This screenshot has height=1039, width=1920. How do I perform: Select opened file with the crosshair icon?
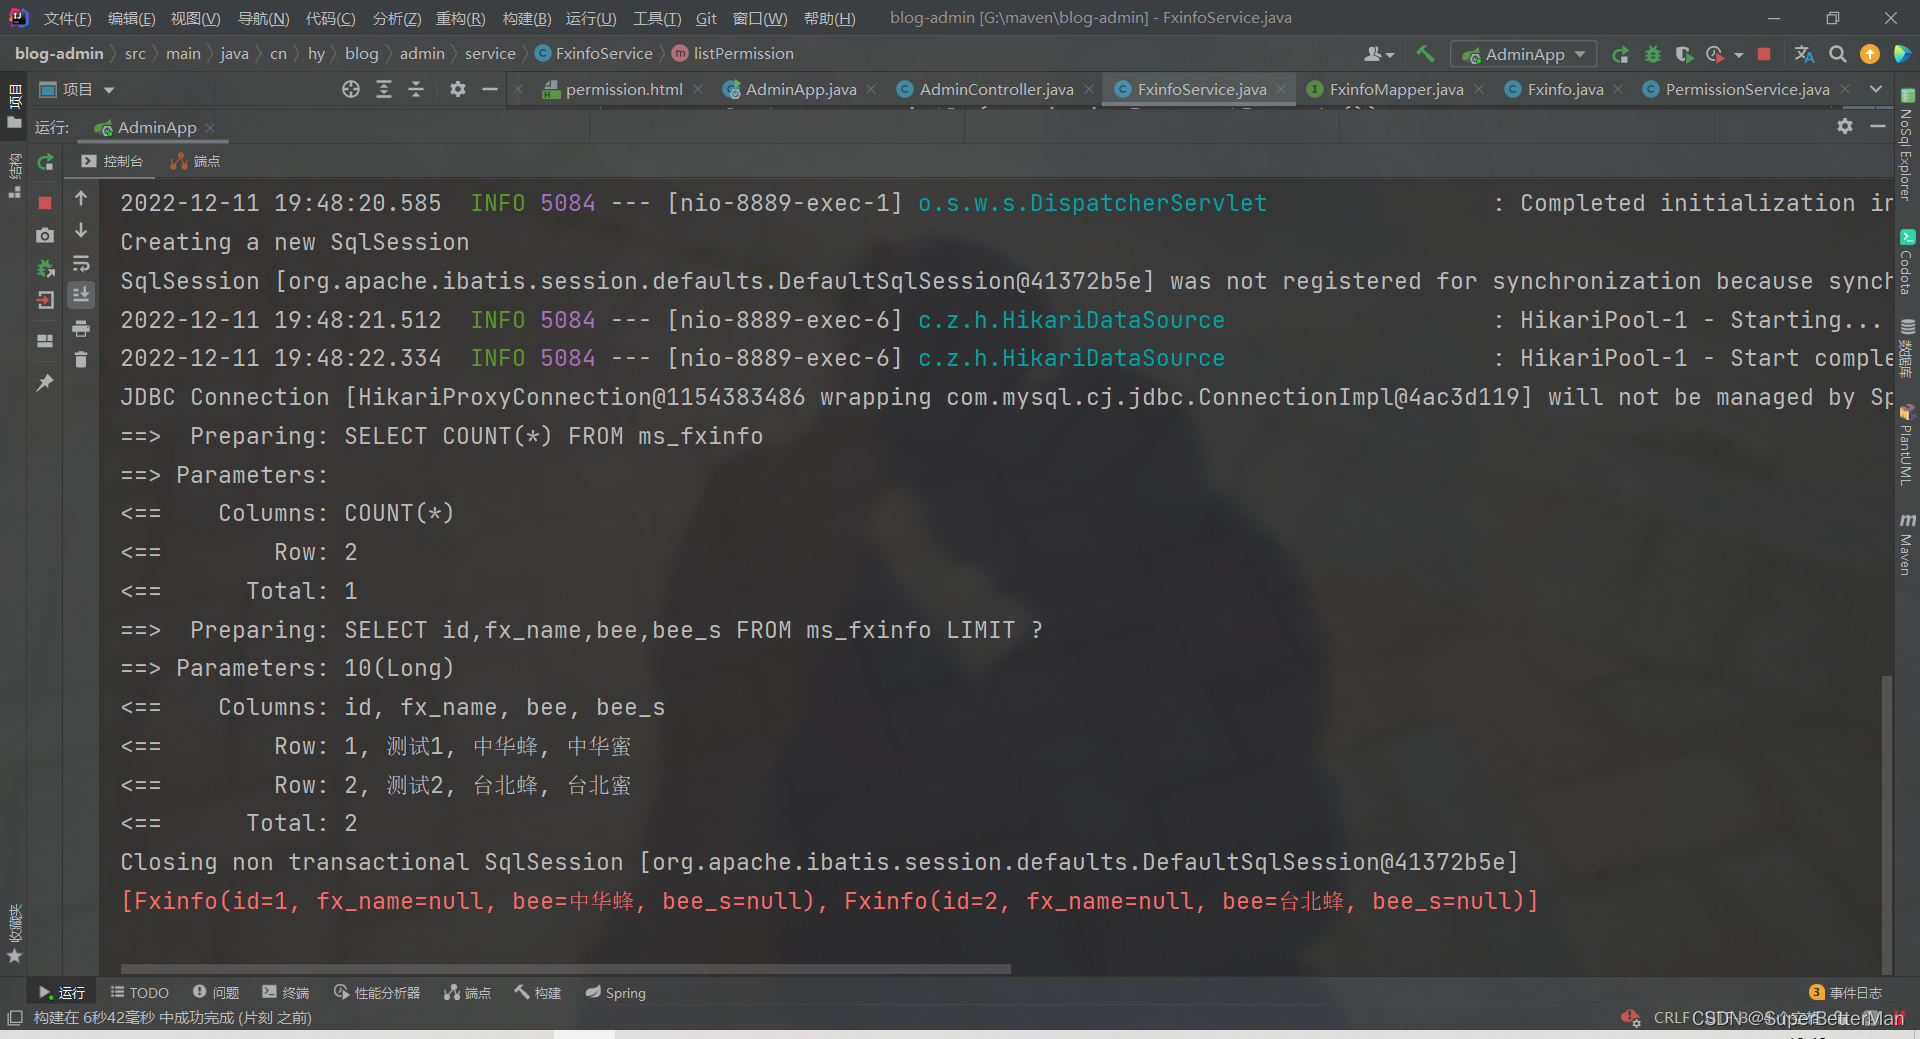pyautogui.click(x=351, y=90)
